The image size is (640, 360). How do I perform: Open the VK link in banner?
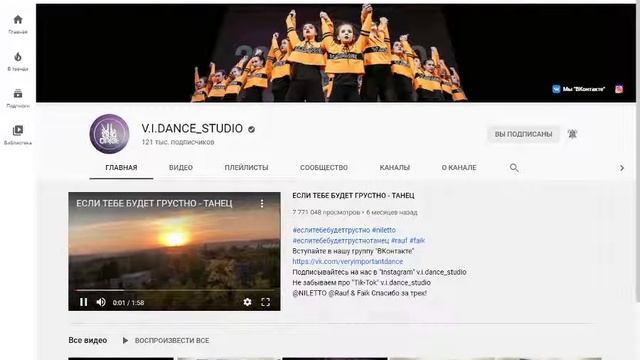(x=578, y=89)
